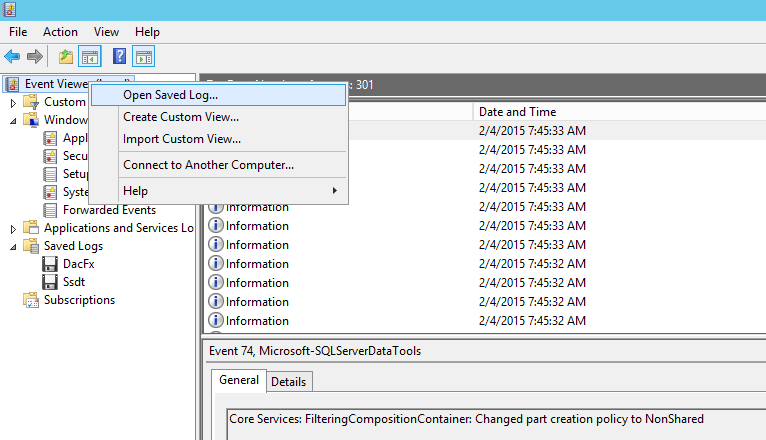Click the Applications and Services Logs folder icon
The width and height of the screenshot is (766, 440).
31,228
